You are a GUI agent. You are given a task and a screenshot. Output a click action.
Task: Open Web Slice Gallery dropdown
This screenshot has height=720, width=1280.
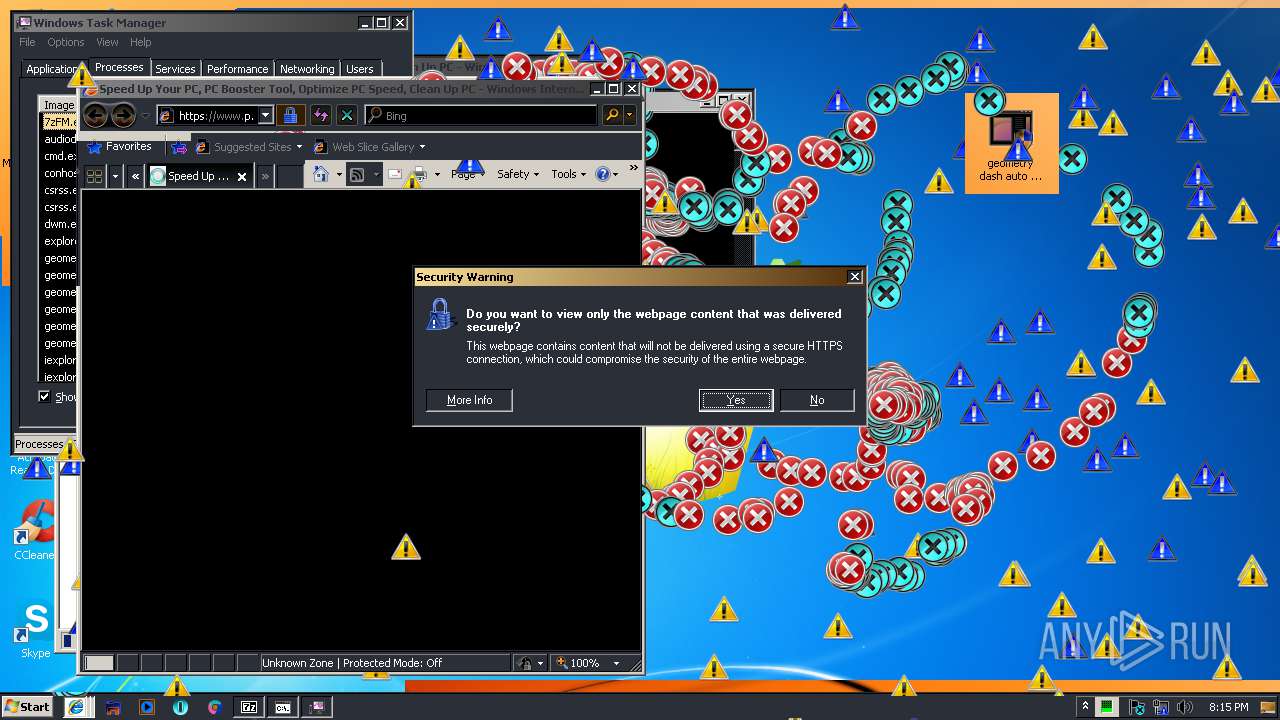click(369, 147)
